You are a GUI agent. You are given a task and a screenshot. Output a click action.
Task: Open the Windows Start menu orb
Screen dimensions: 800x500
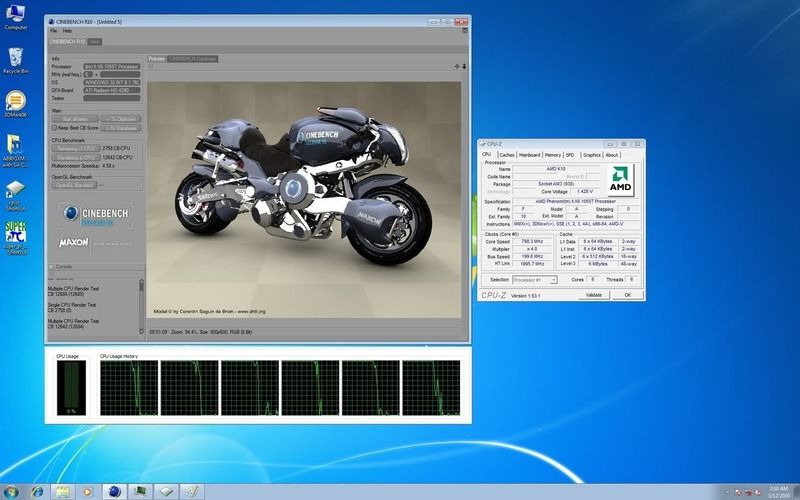[10, 492]
